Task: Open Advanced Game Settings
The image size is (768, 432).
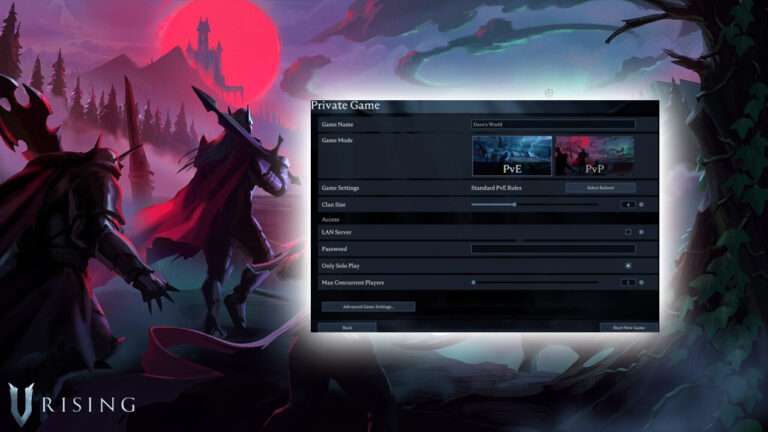Action: (368, 307)
